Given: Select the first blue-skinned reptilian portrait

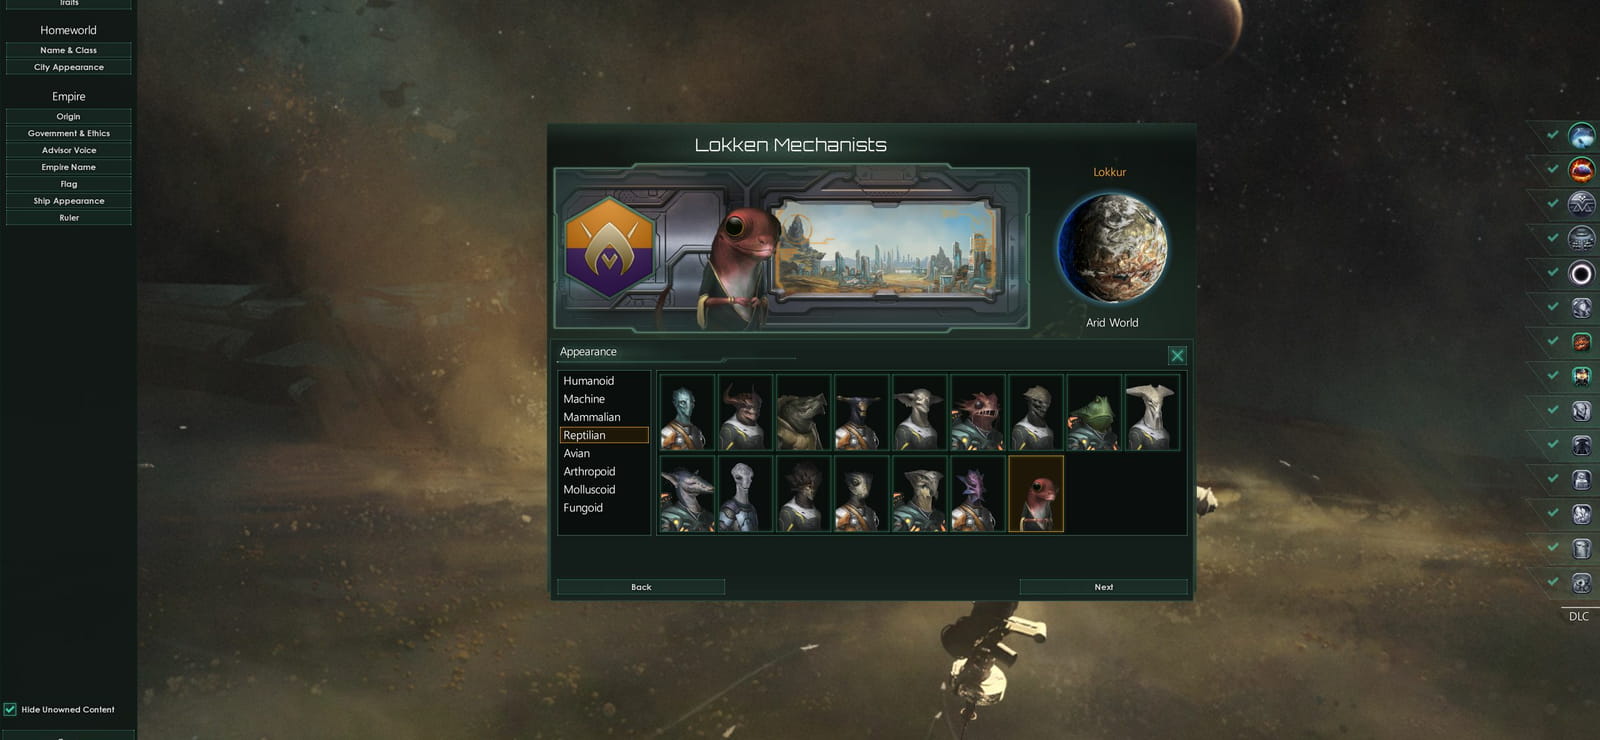Looking at the screenshot, I should pos(687,413).
